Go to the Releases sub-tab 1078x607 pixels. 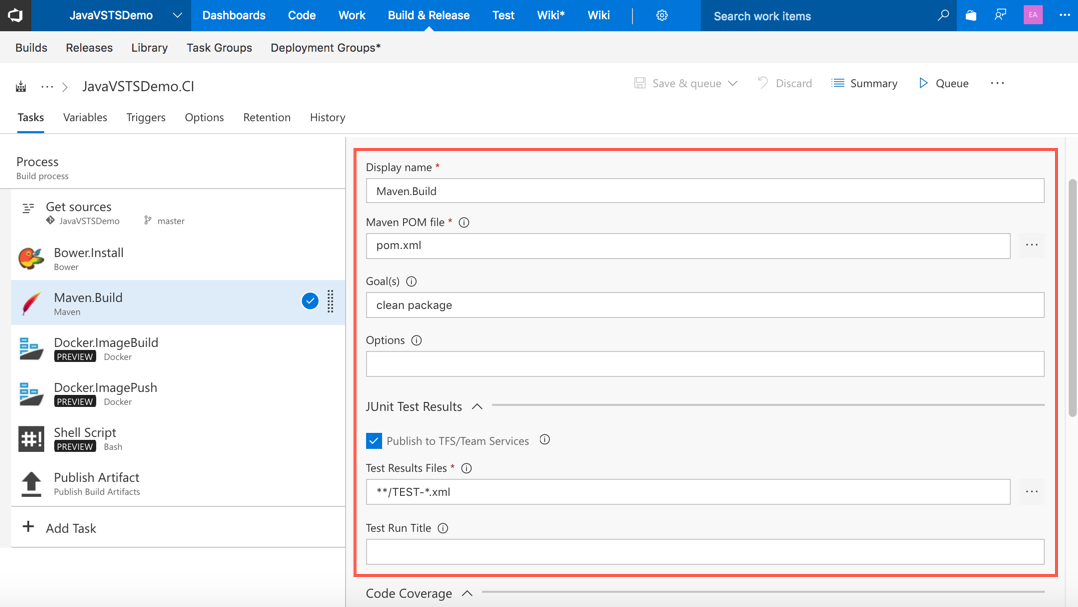point(89,47)
